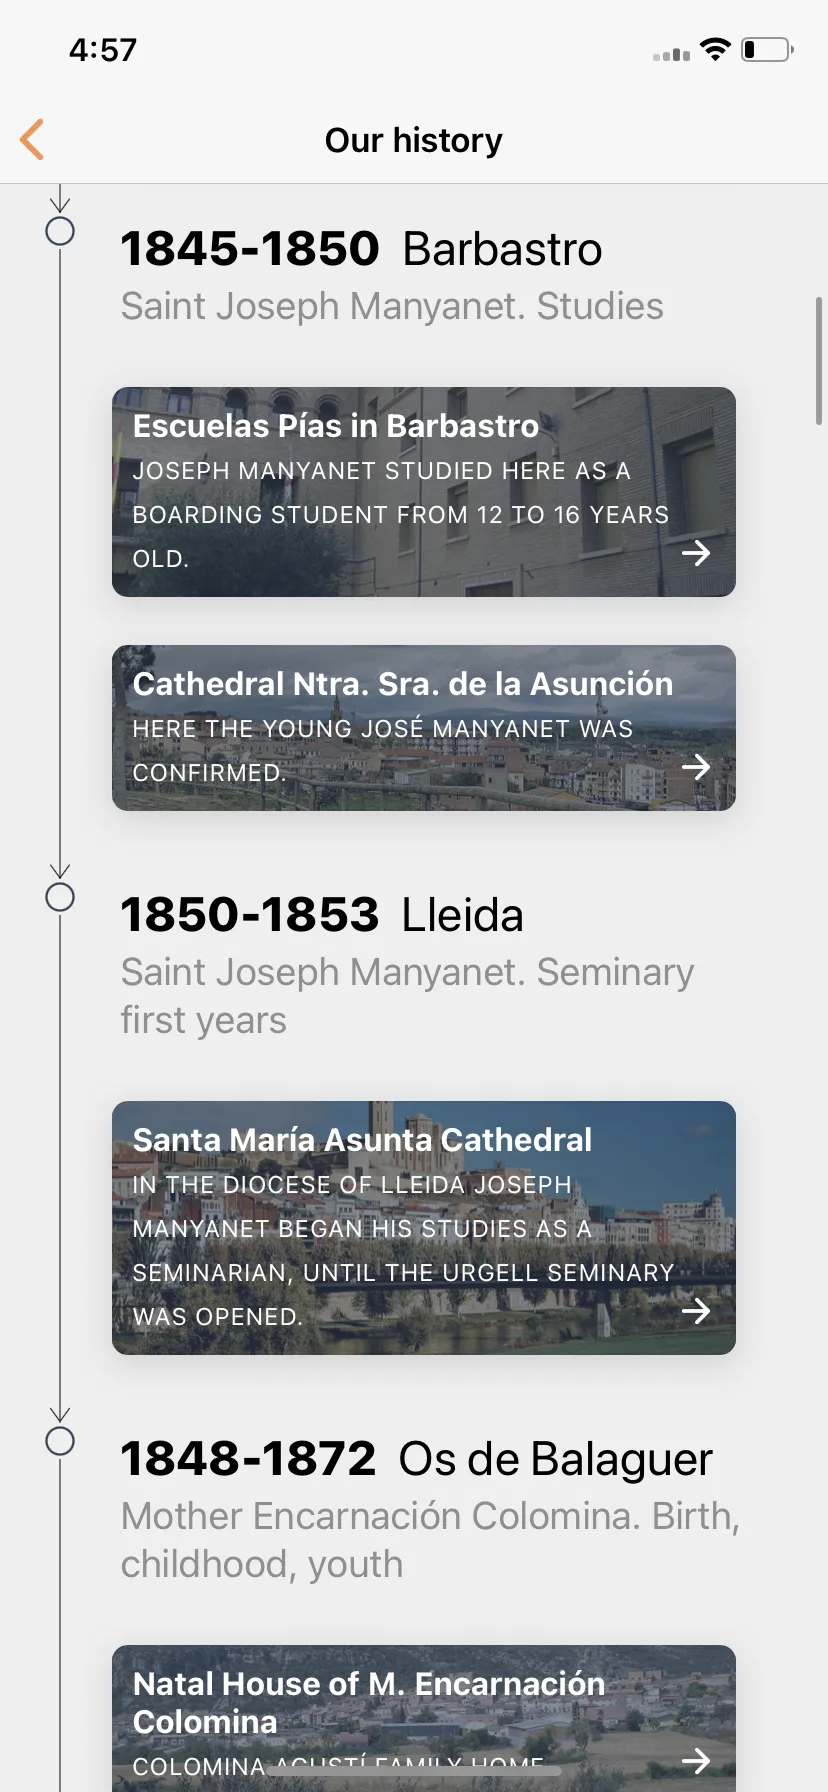Open arrow on Escuelas Pías in Barbastro card
This screenshot has height=1792, width=828.
(x=696, y=553)
